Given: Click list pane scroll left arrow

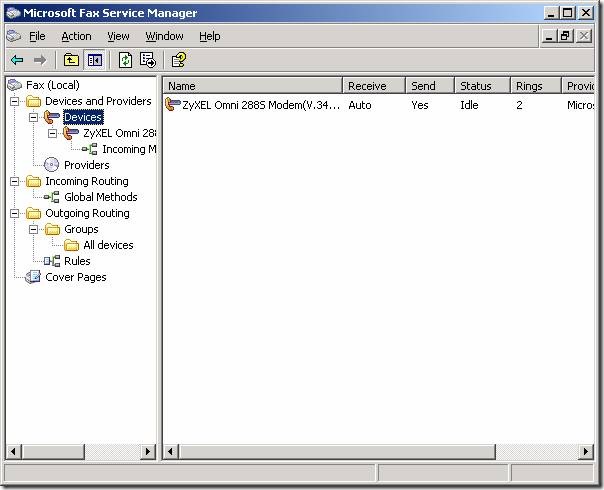Looking at the screenshot, I should pos(171,451).
